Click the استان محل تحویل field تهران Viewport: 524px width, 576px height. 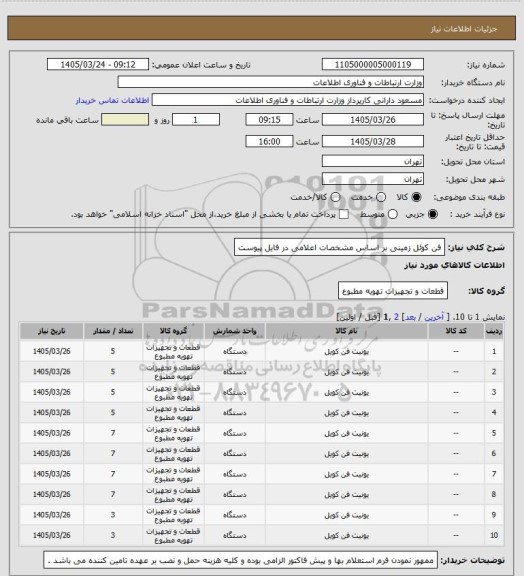[373, 161]
